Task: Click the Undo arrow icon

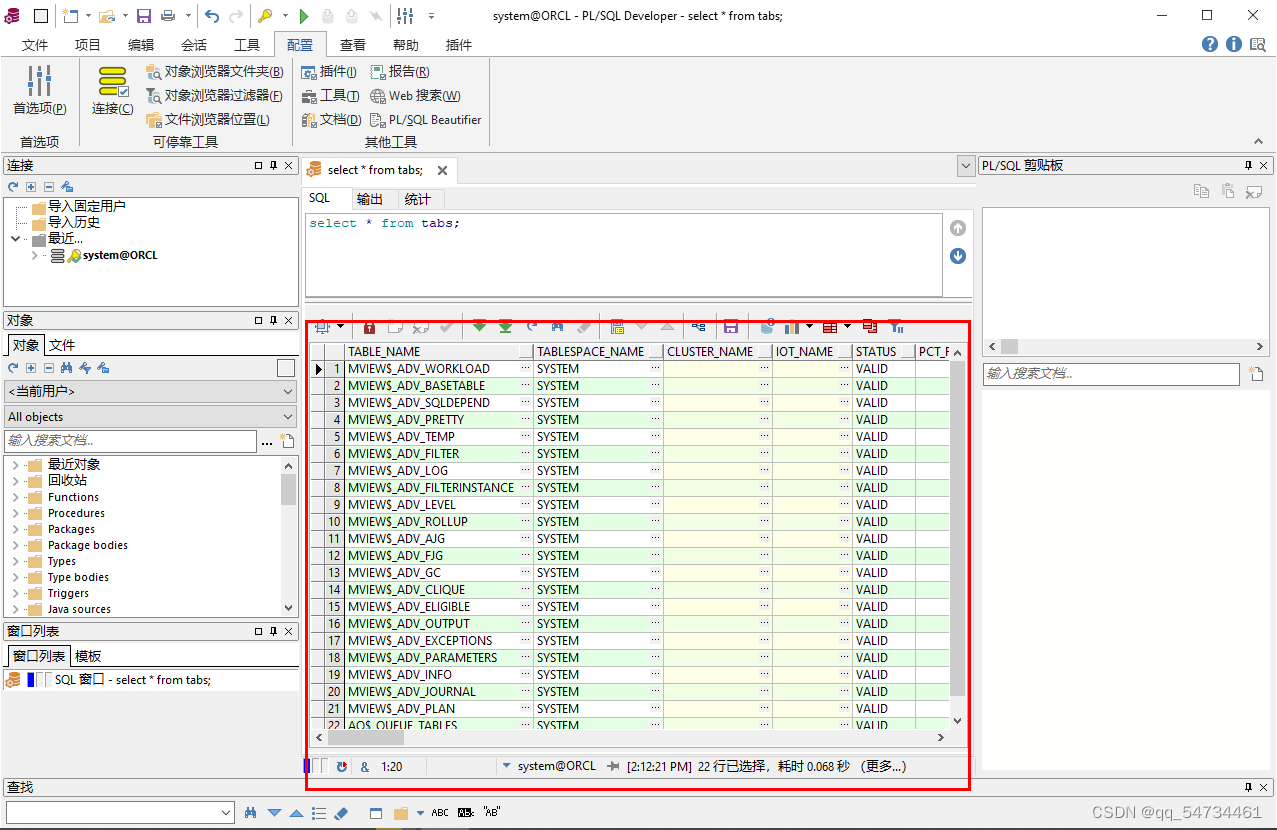Action: tap(212, 15)
